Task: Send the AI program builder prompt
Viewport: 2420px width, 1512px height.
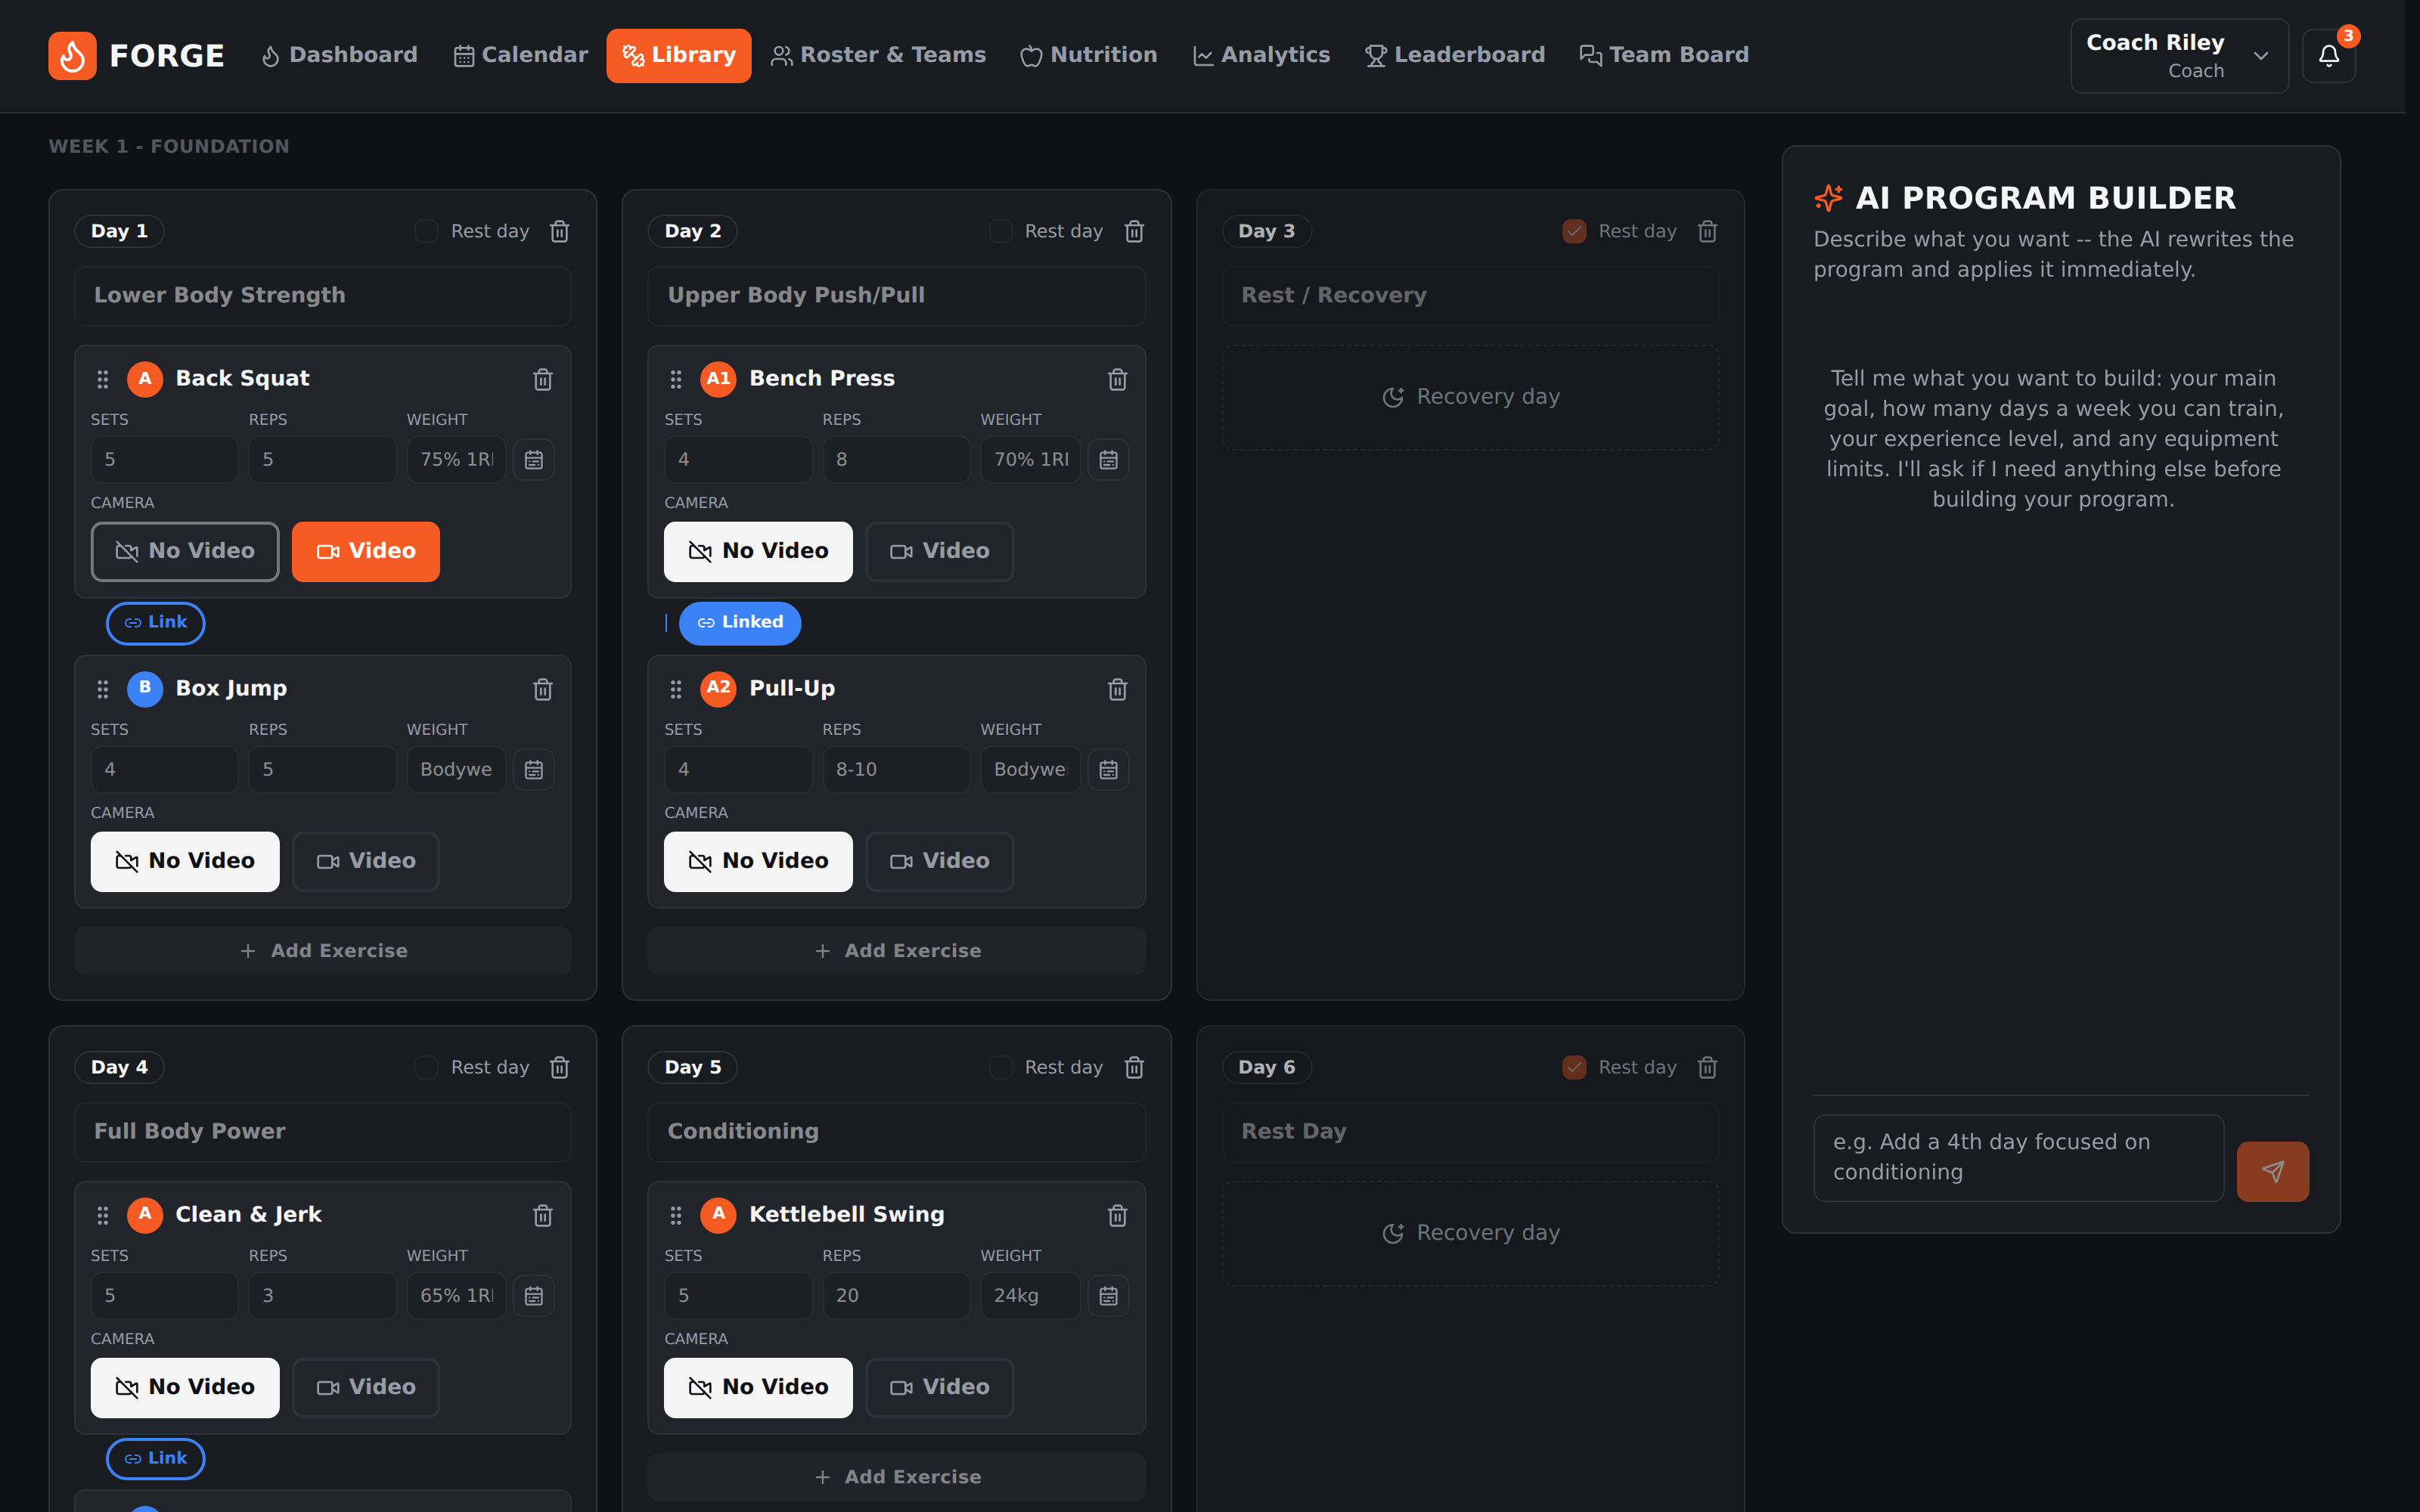Action: [x=2272, y=1171]
